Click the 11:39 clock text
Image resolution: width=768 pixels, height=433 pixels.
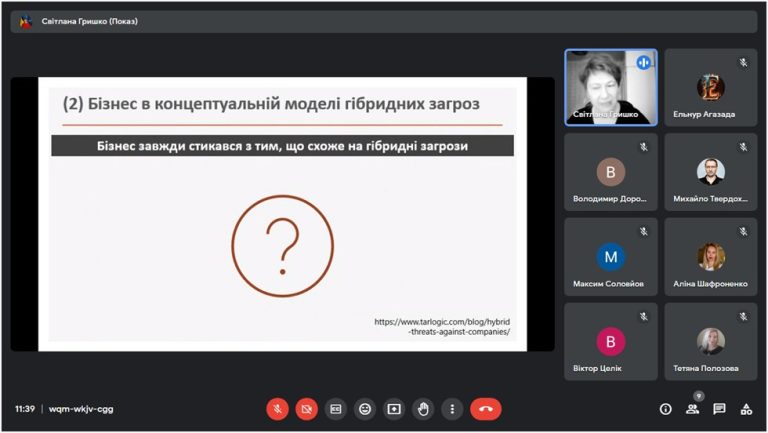[24, 409]
